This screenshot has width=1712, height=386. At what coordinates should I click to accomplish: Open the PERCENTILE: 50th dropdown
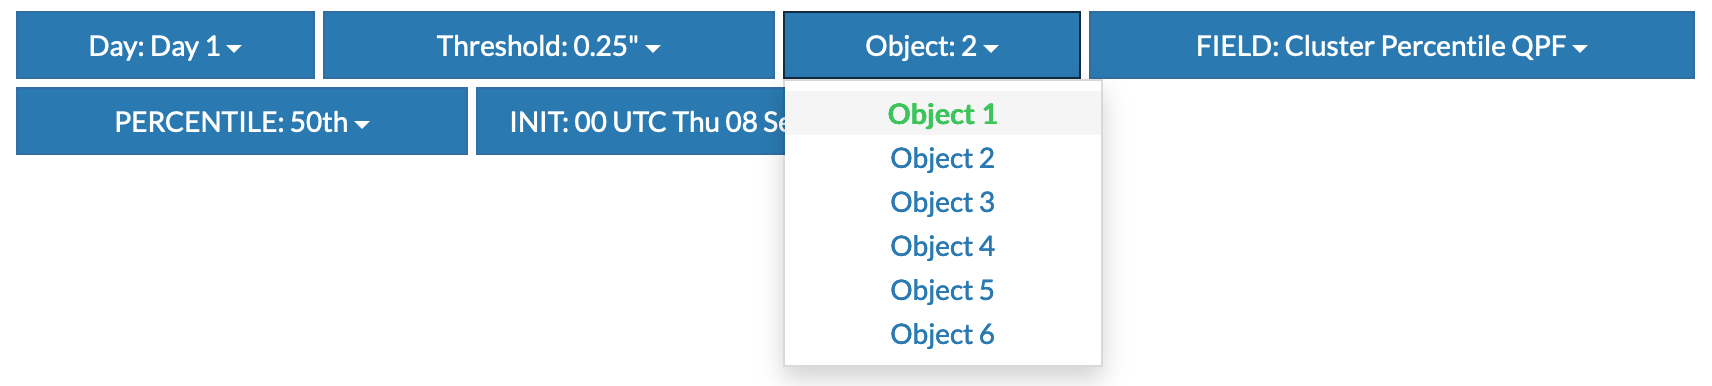click(242, 121)
